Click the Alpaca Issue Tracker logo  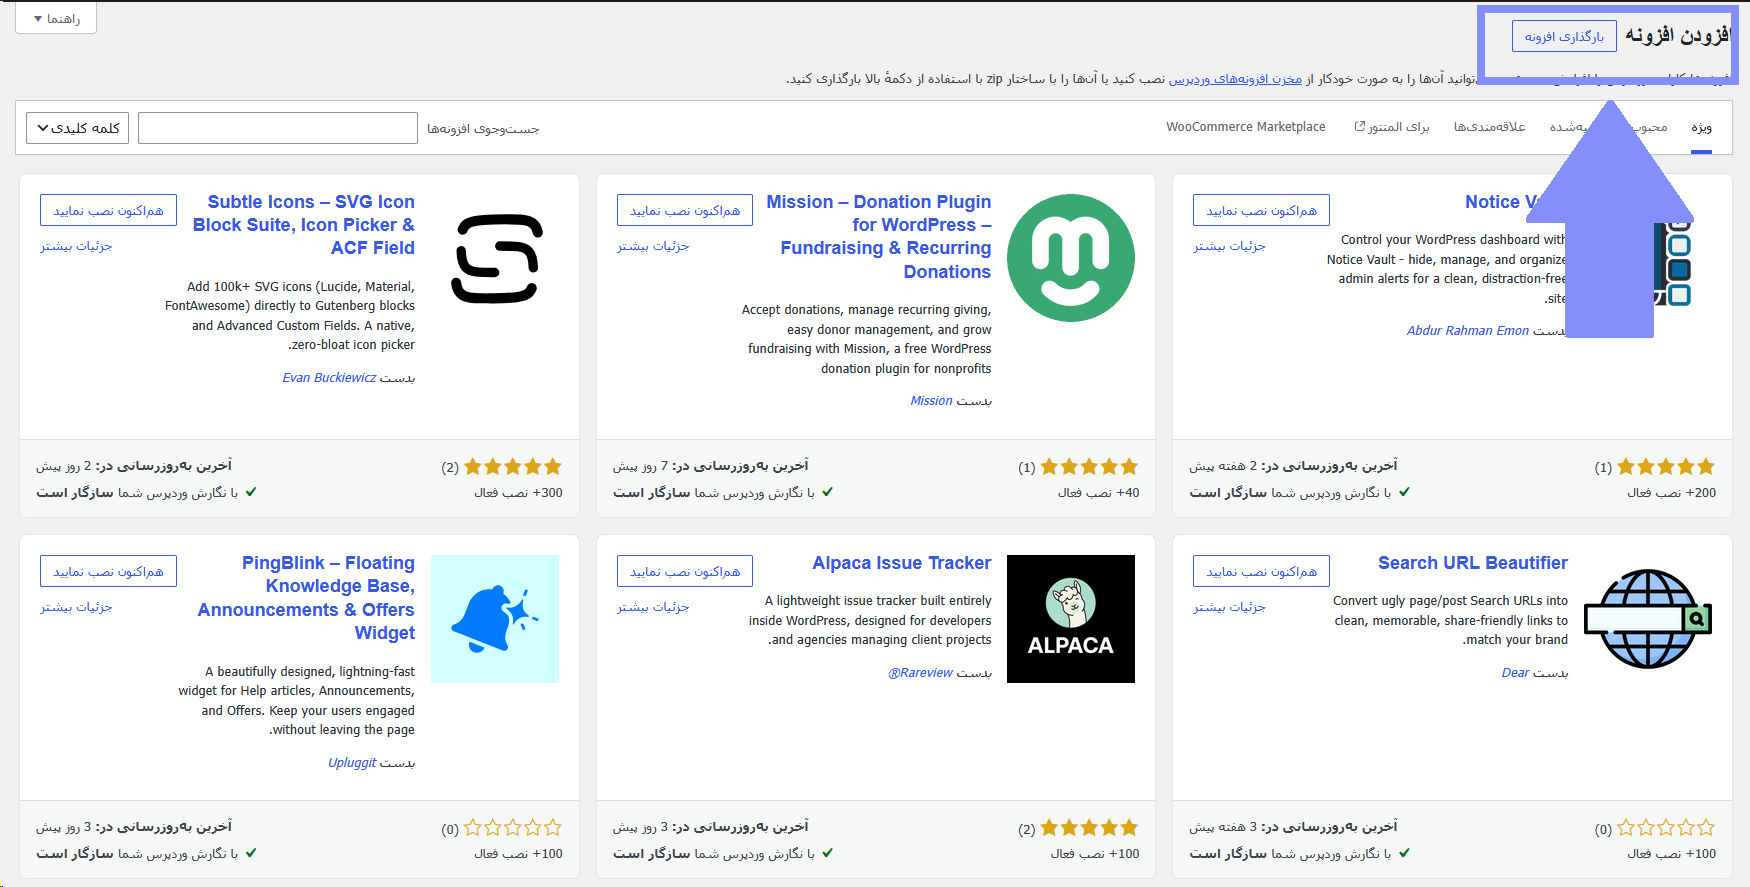pyautogui.click(x=1071, y=619)
